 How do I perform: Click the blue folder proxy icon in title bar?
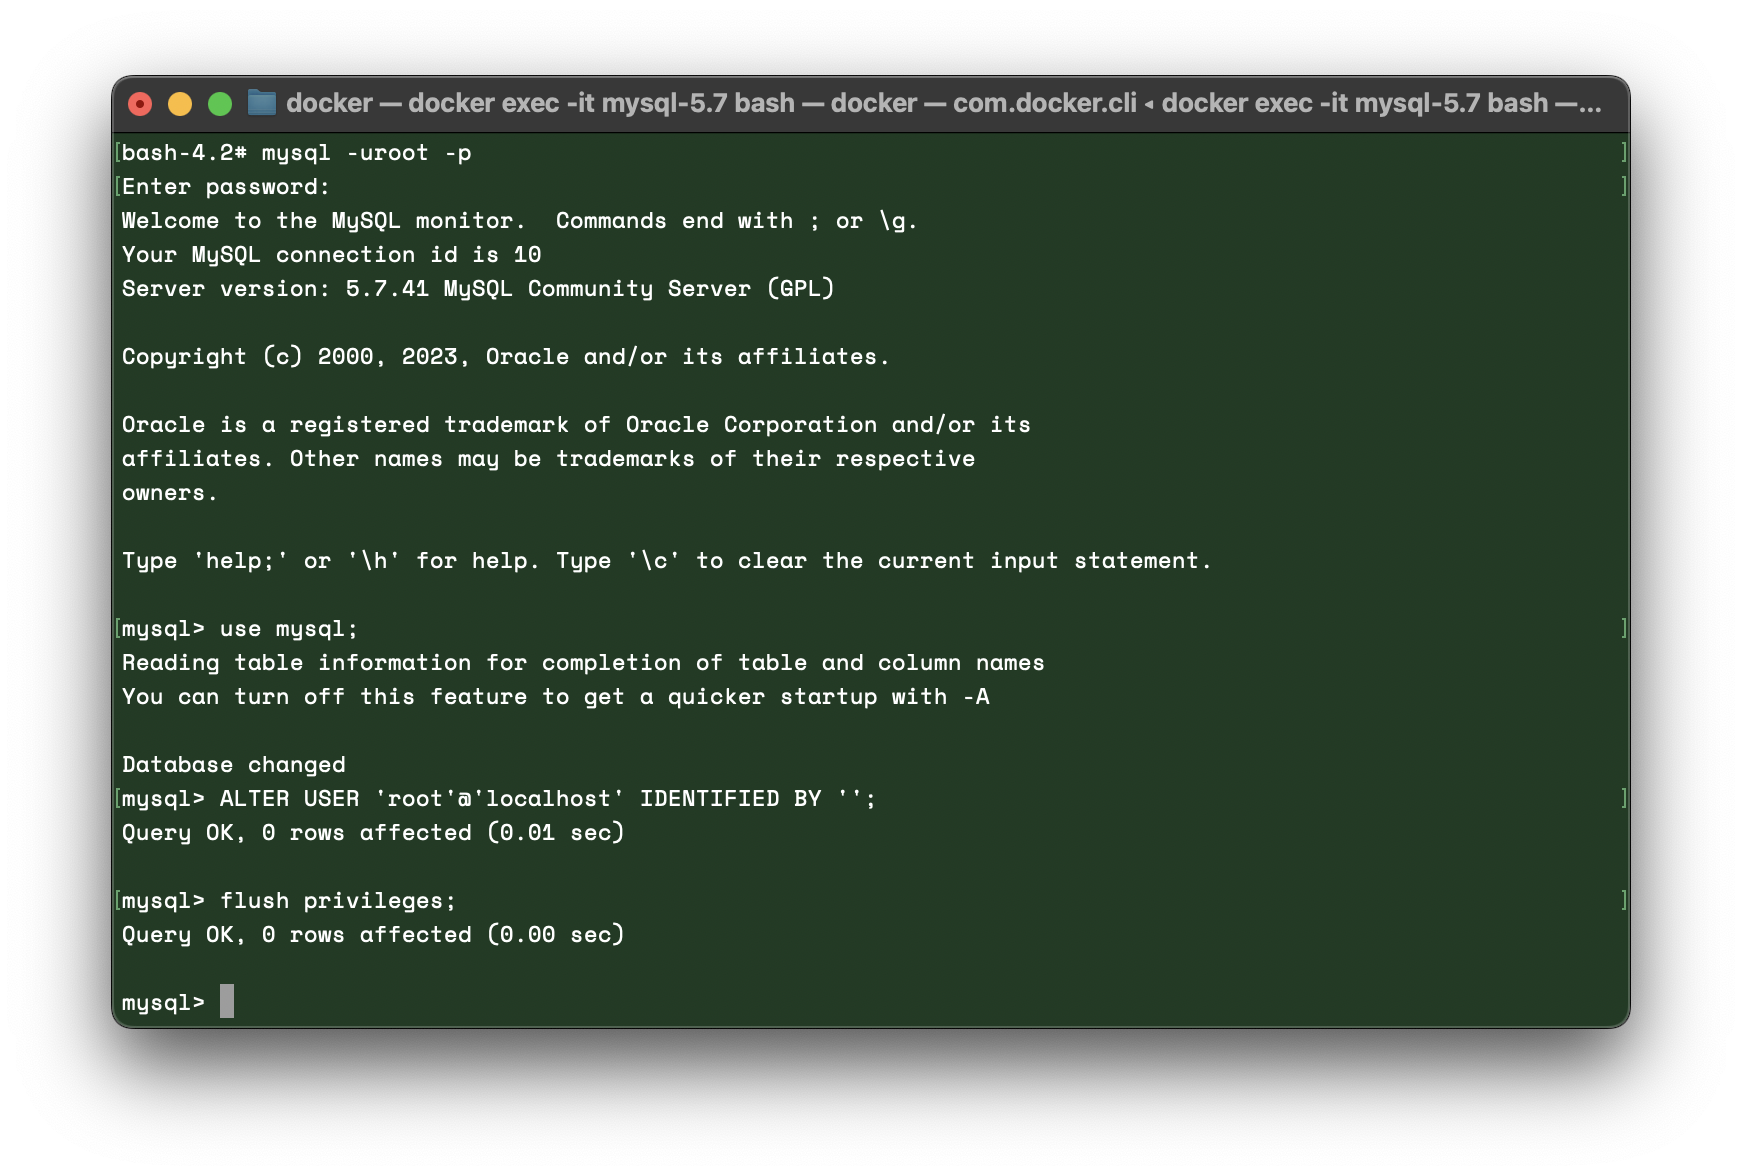click(262, 103)
